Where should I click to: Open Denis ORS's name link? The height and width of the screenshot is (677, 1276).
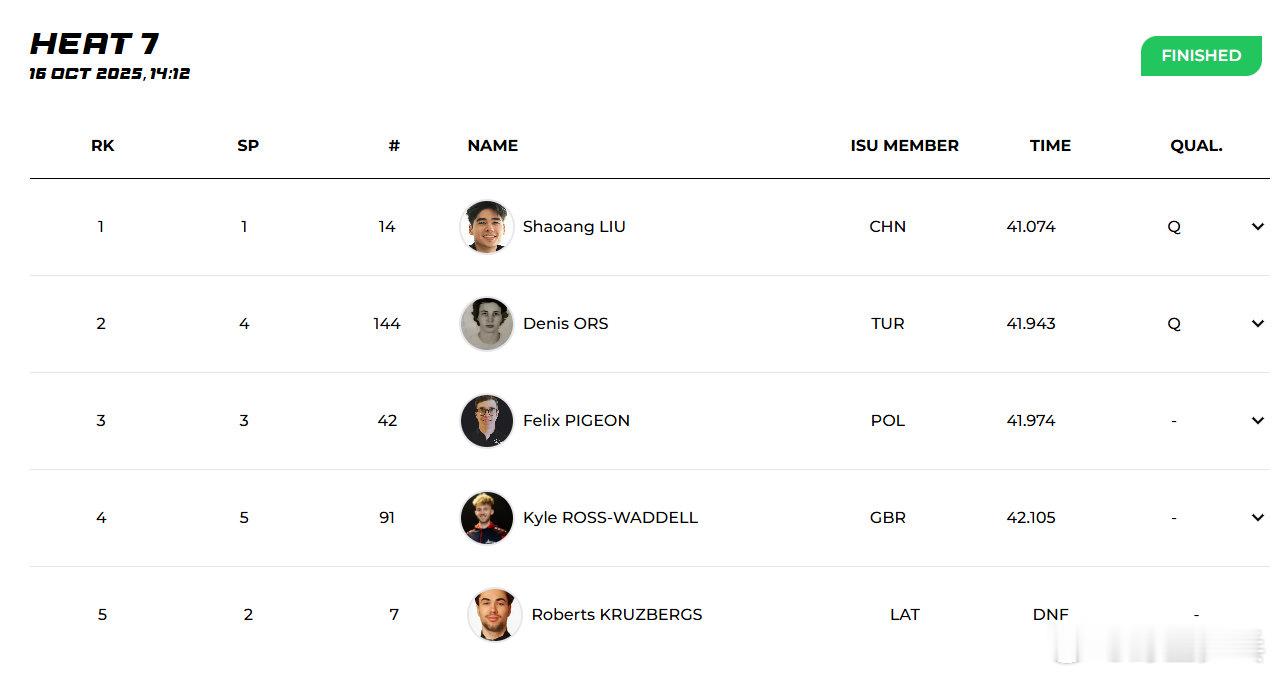[x=565, y=324]
